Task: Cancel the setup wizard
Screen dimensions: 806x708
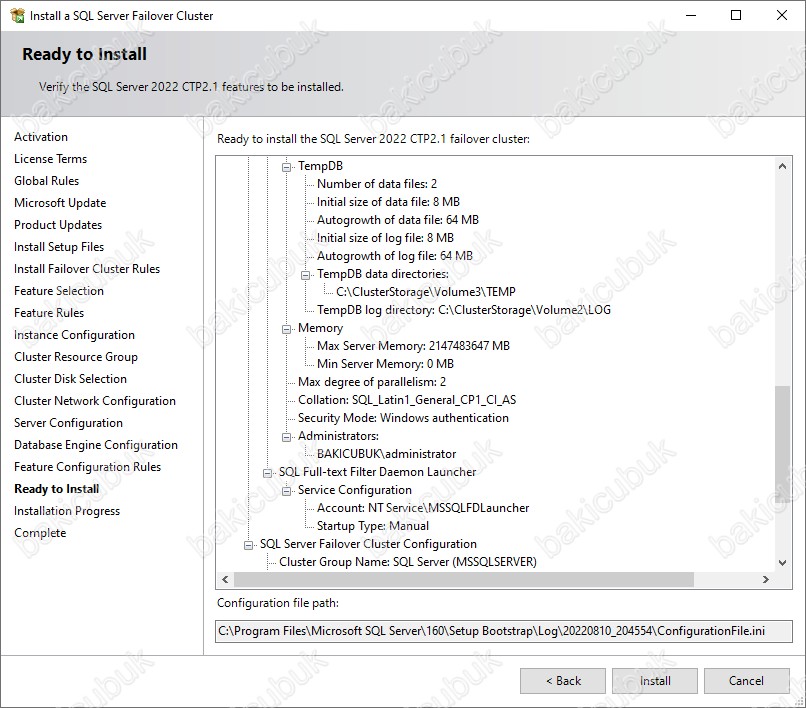Action: tap(746, 681)
